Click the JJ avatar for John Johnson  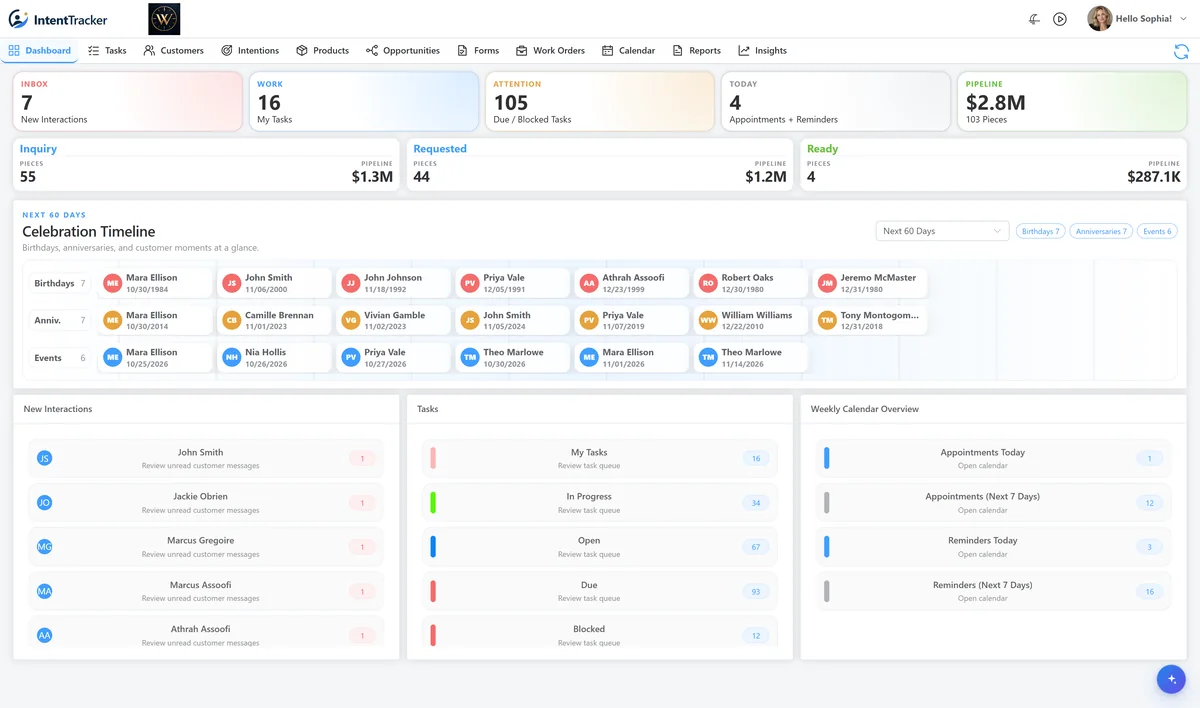pos(350,284)
